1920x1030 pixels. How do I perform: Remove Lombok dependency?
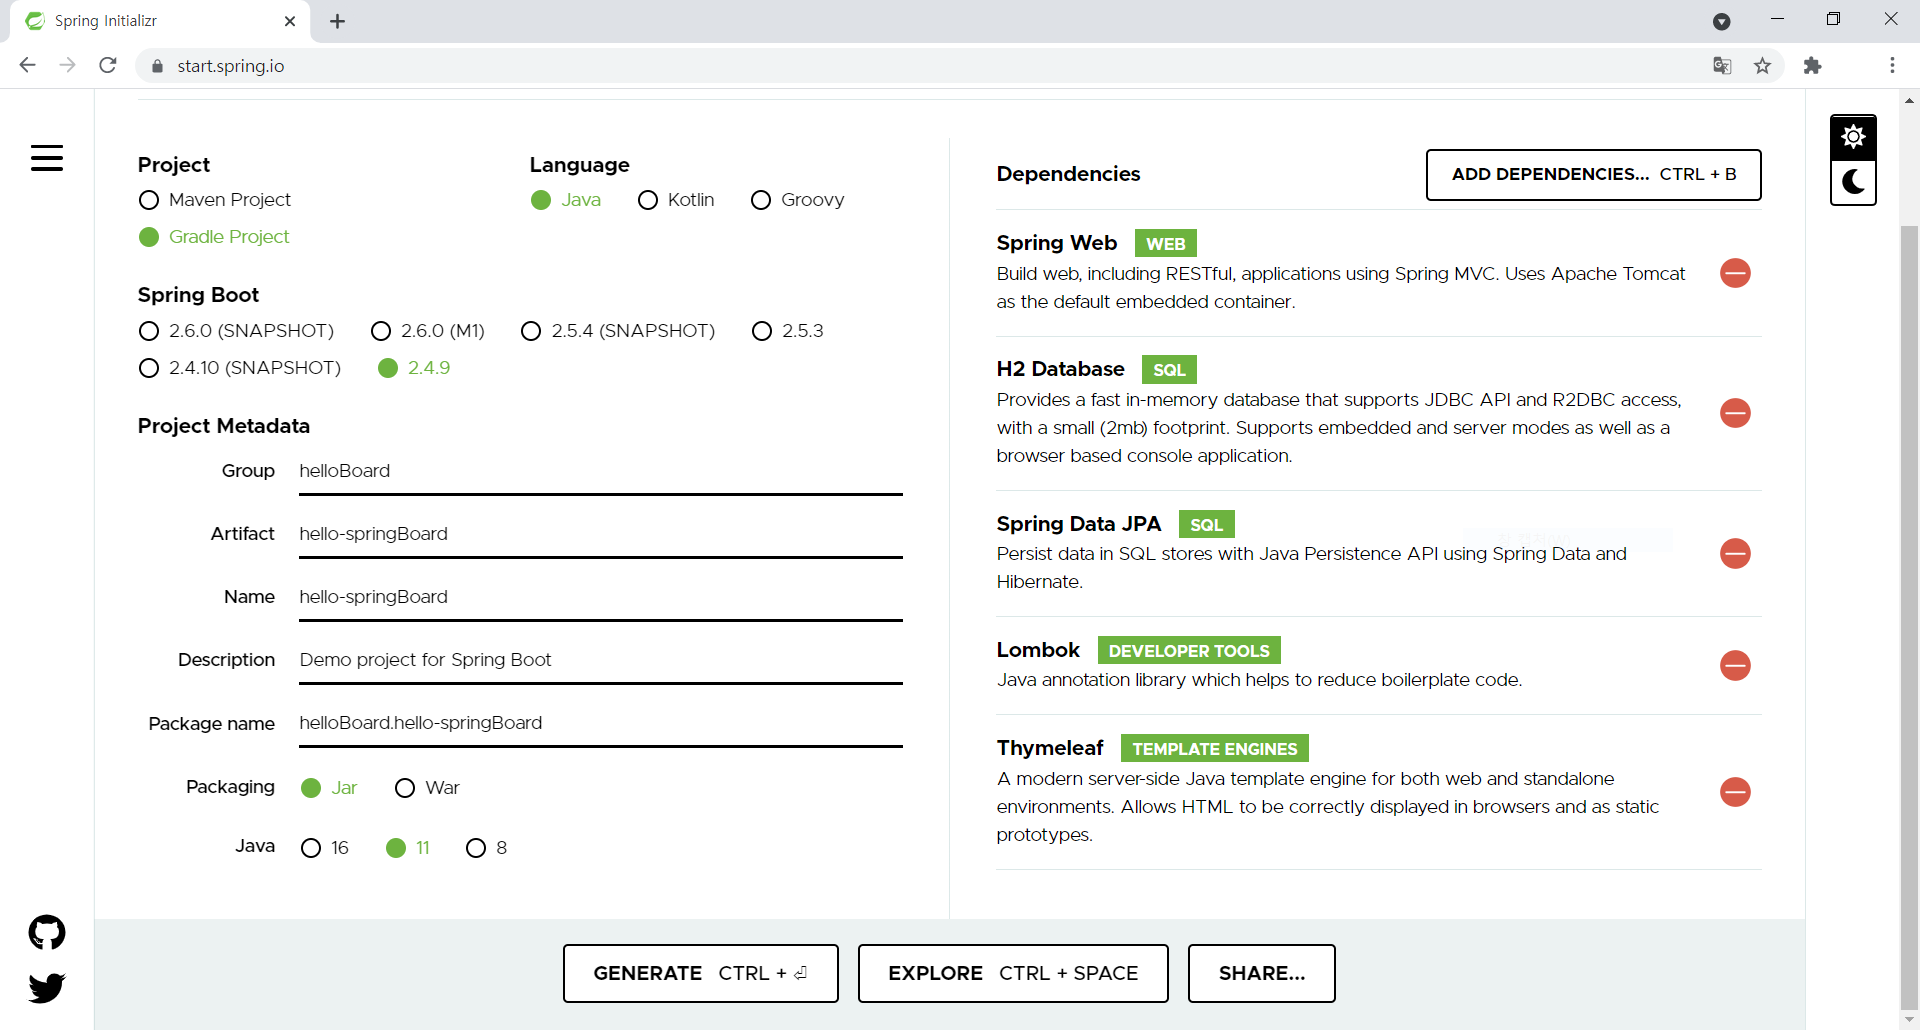1735,665
